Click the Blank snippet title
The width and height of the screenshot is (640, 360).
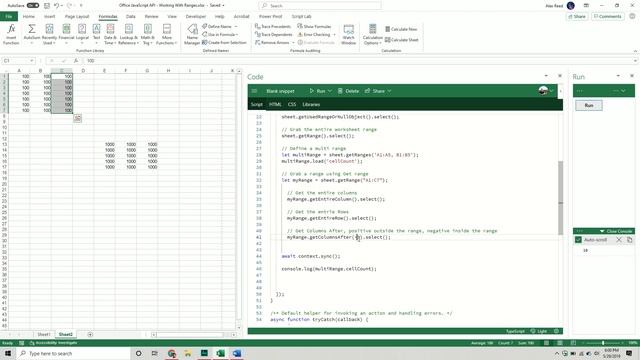pos(280,91)
